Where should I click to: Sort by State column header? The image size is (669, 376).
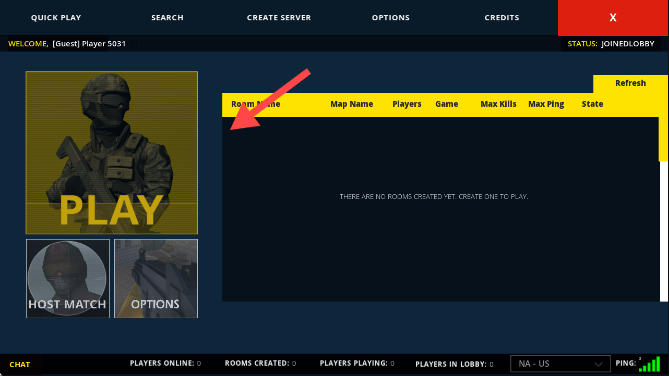[x=592, y=104]
